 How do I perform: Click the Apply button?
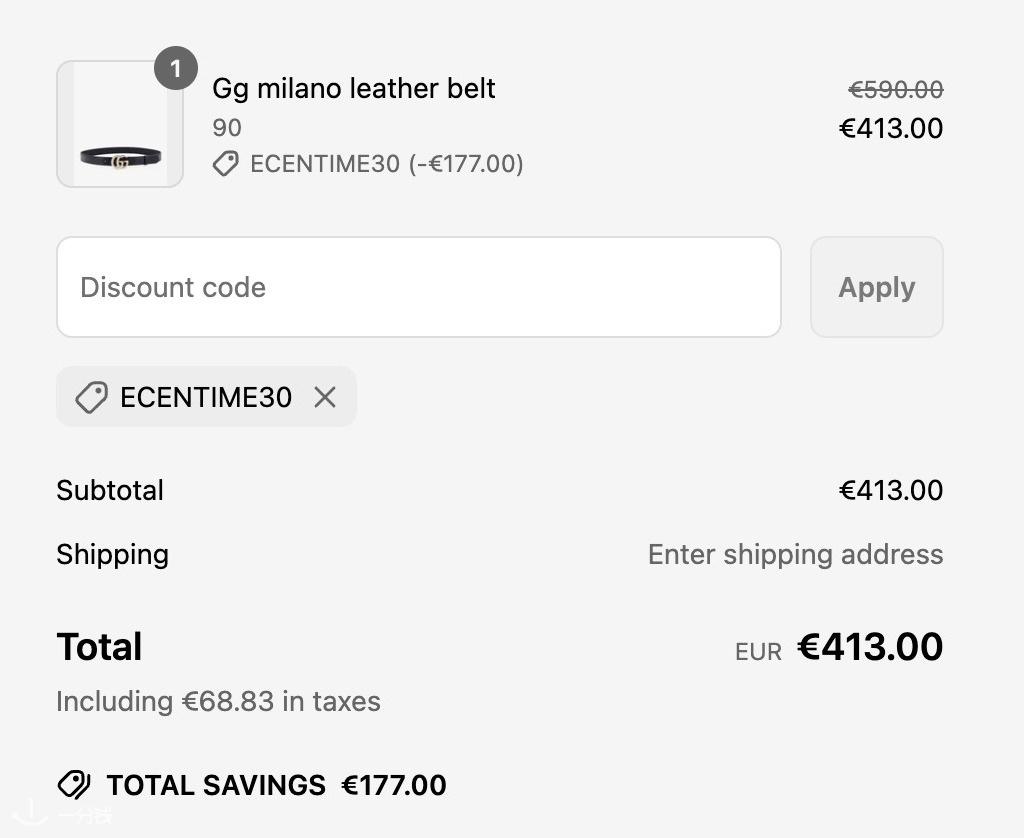[x=876, y=287]
